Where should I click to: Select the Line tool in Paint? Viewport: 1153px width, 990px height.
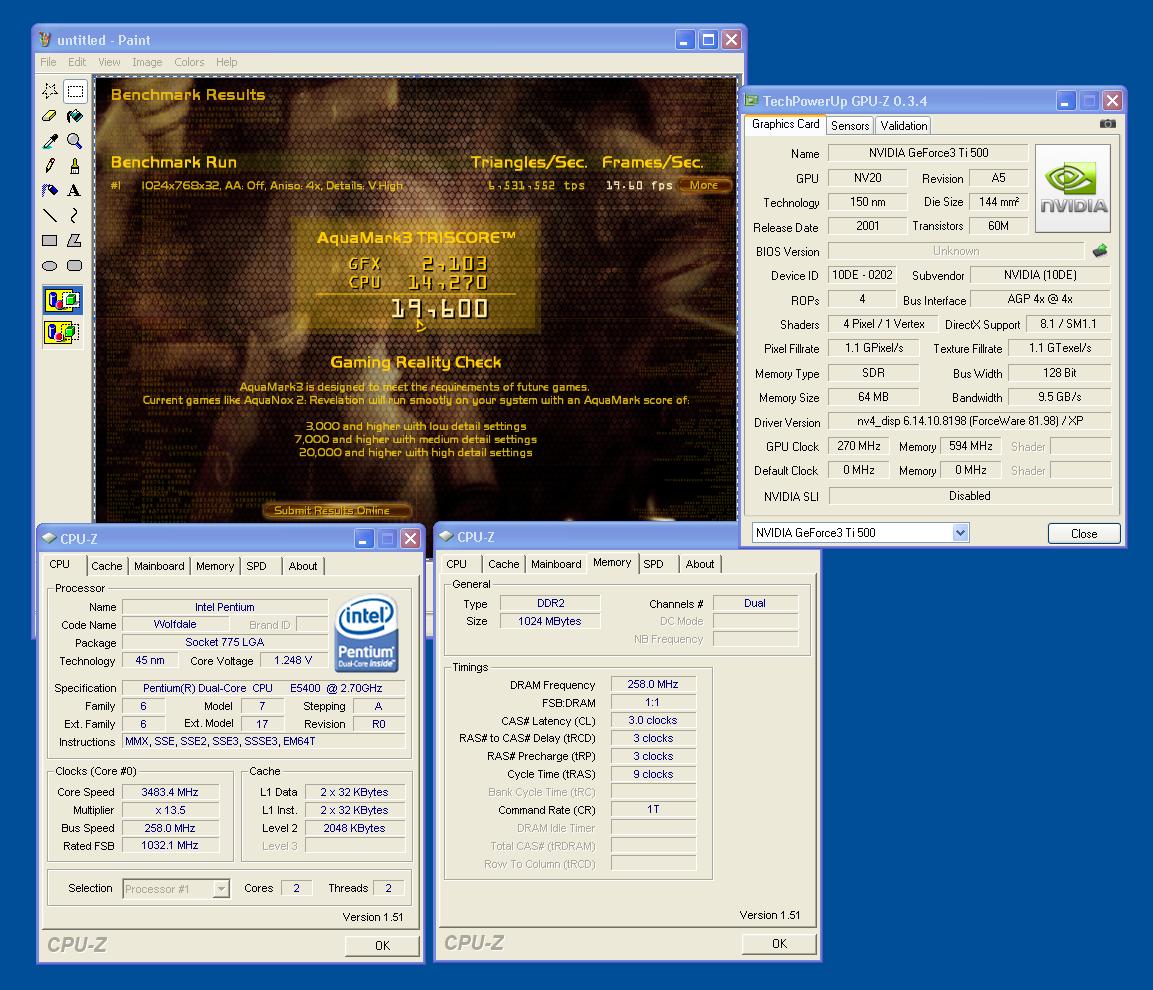pyautogui.click(x=50, y=216)
